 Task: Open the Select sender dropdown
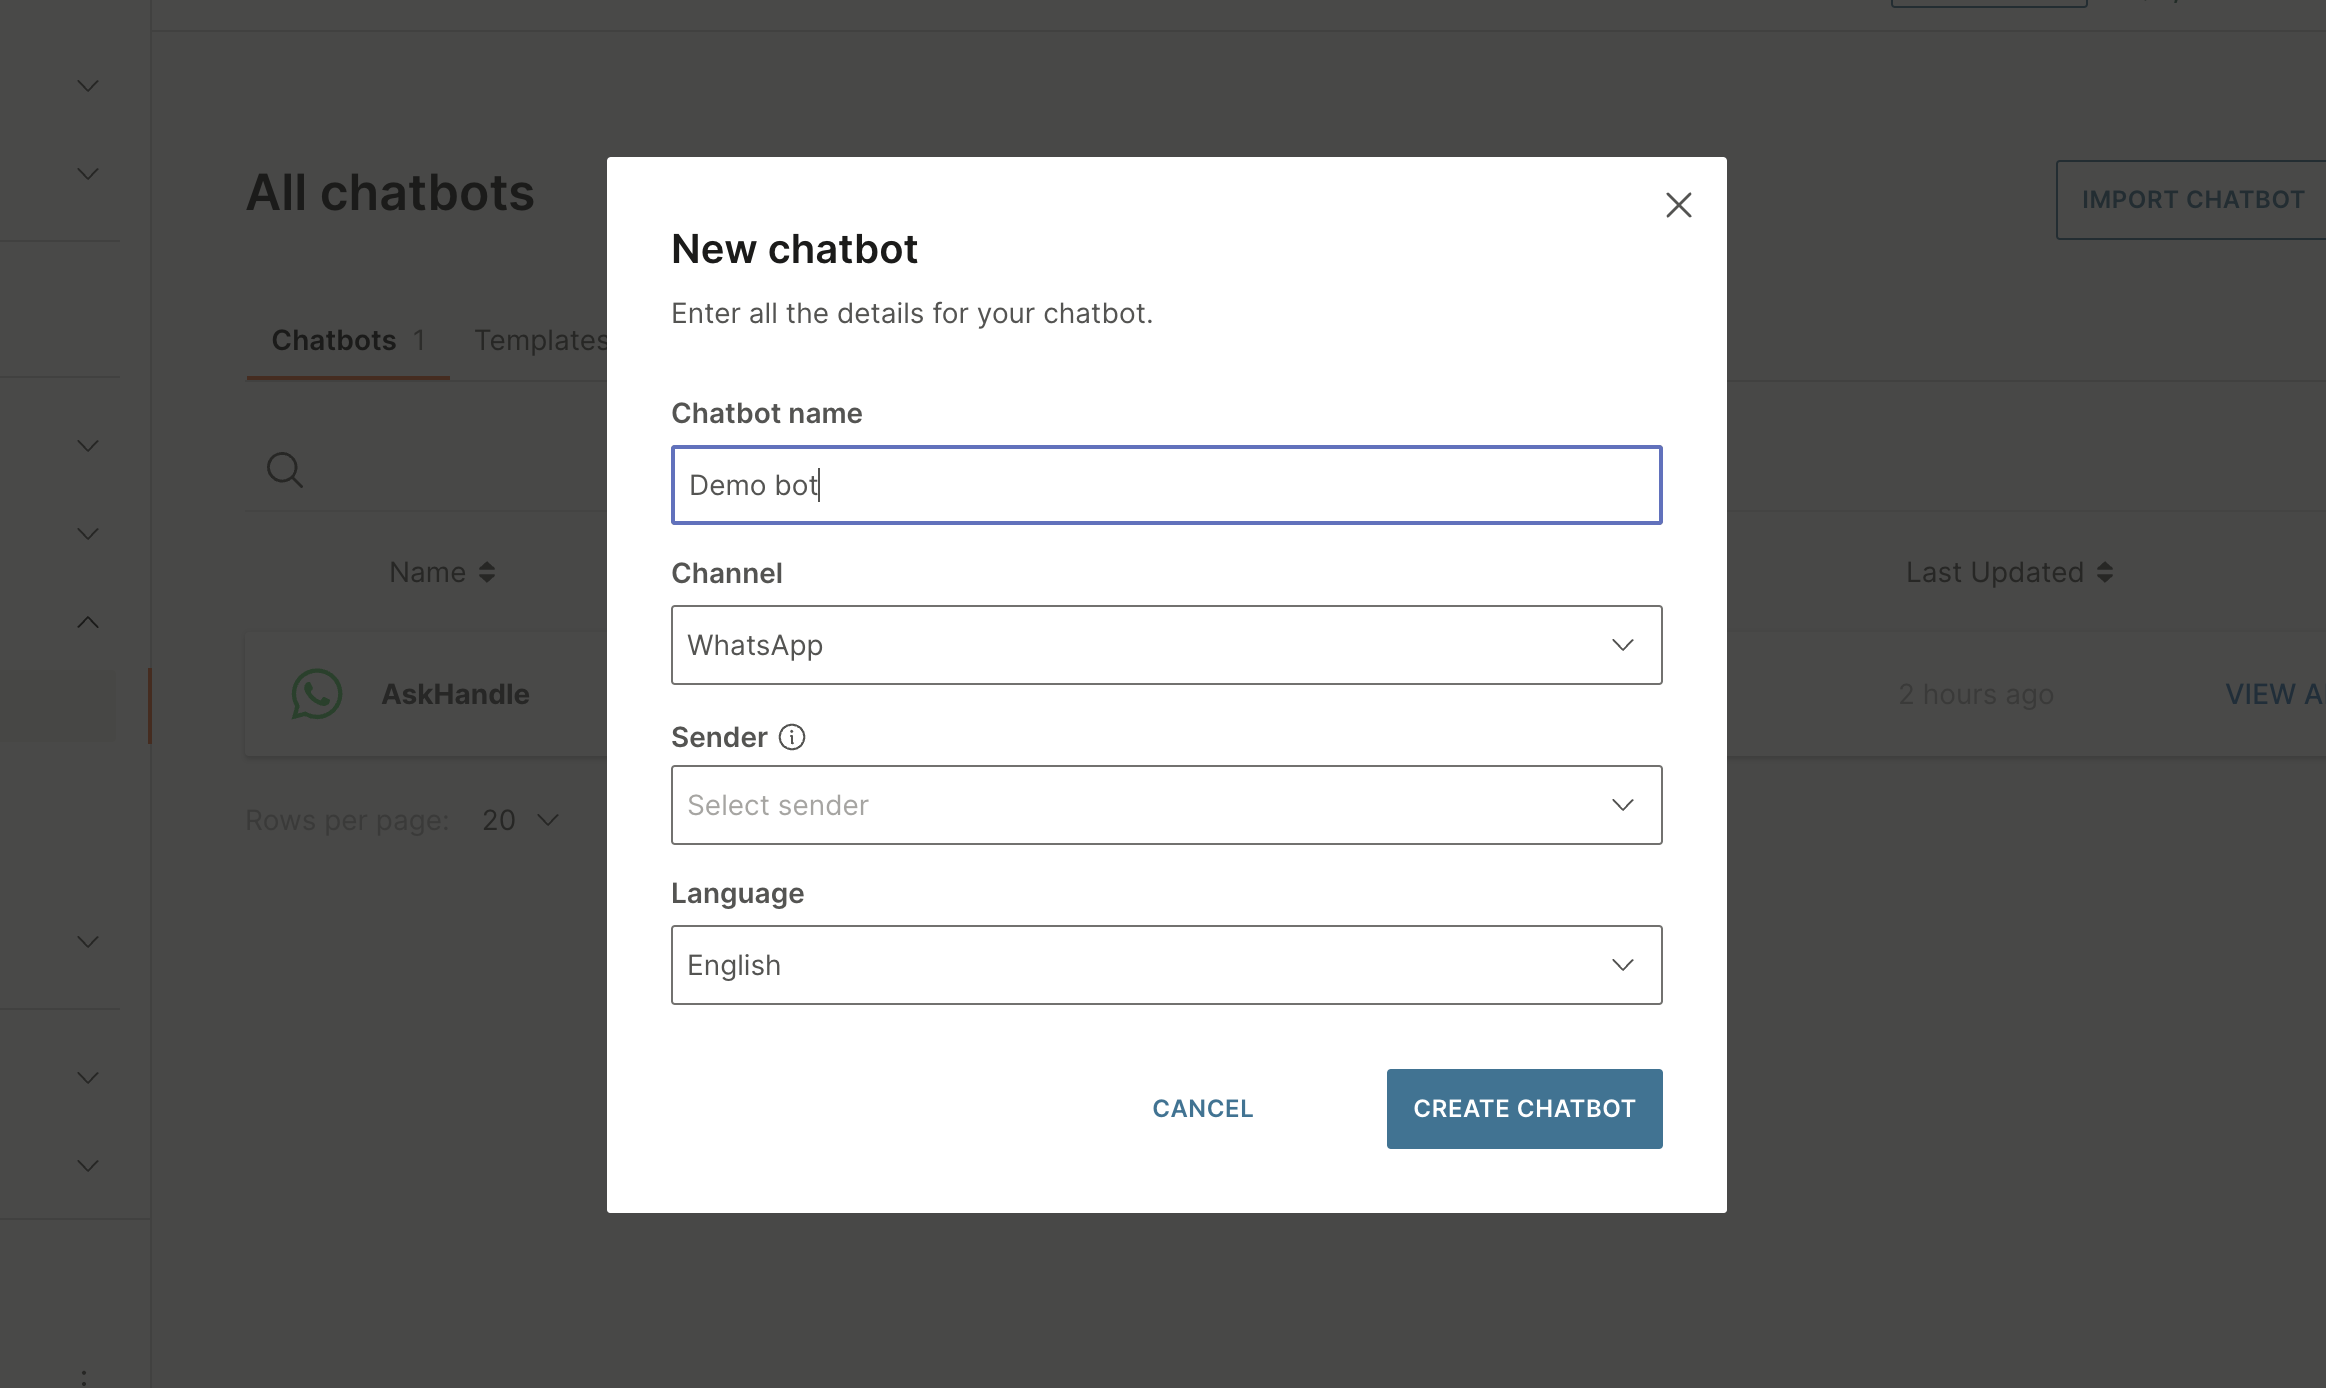(x=1166, y=805)
